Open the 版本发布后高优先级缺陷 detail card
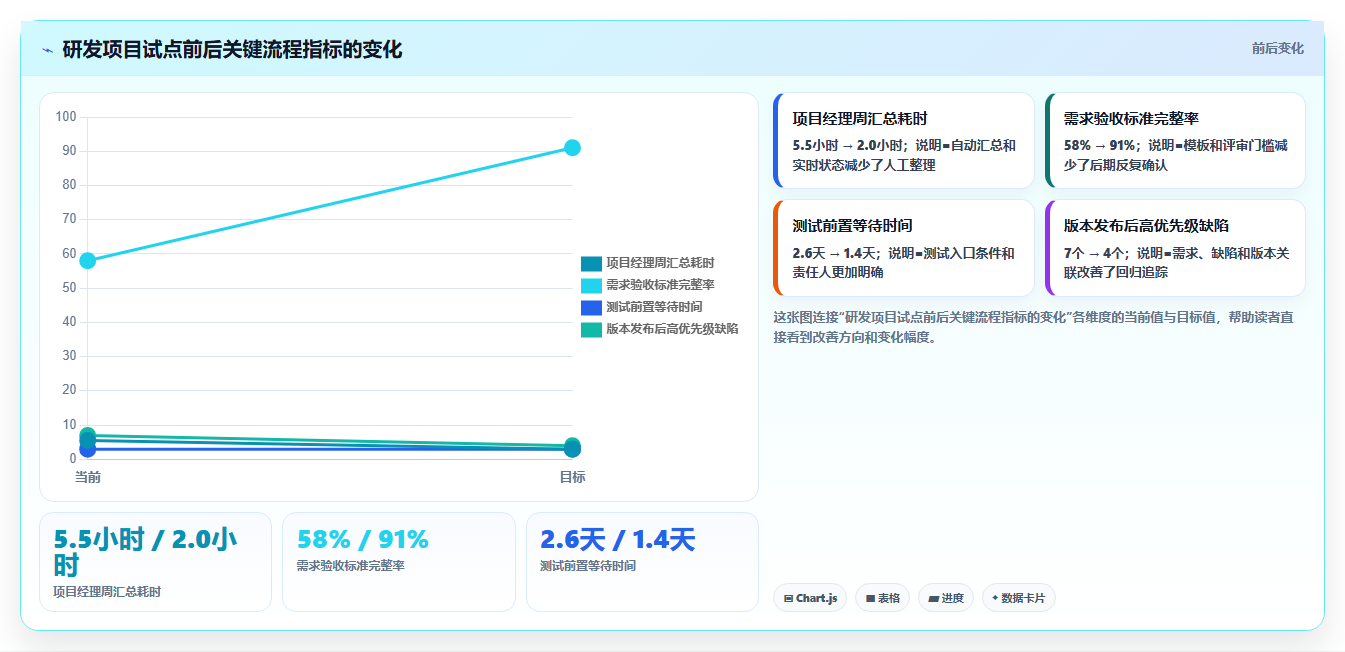 point(1175,248)
